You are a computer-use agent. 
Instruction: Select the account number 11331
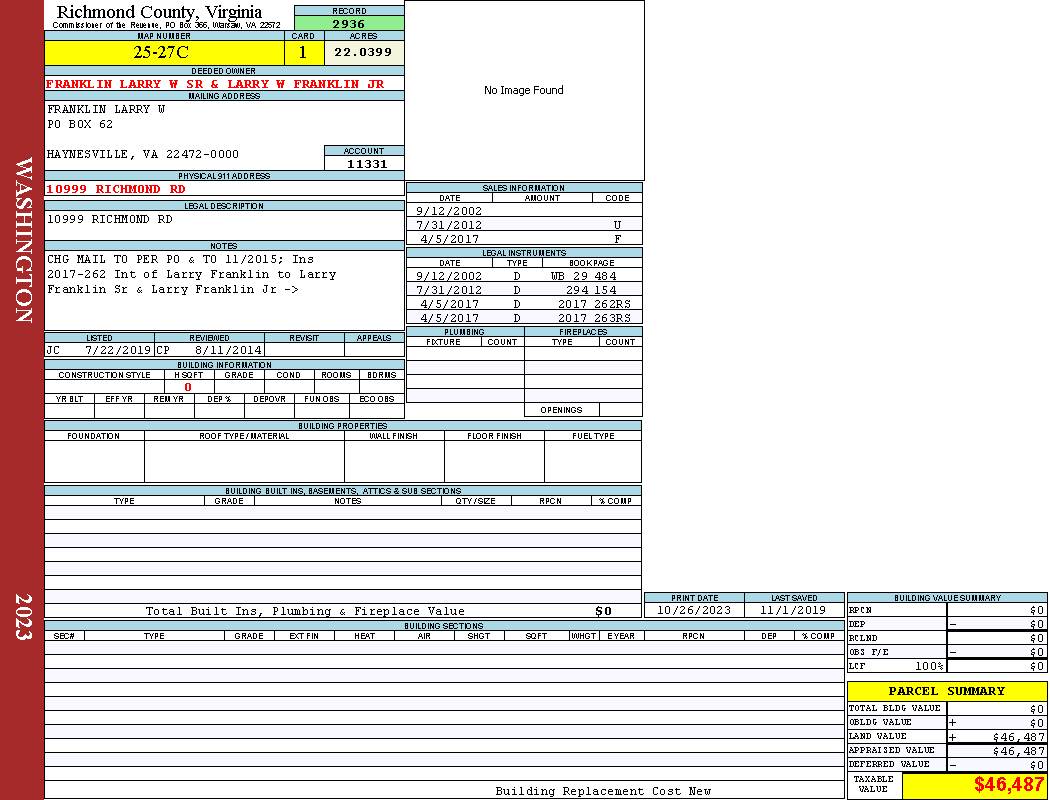tap(365, 163)
